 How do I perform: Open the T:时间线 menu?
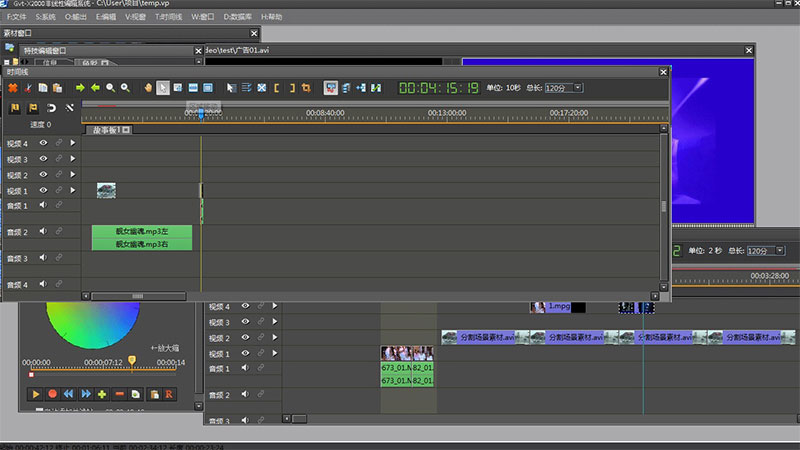tap(167, 16)
